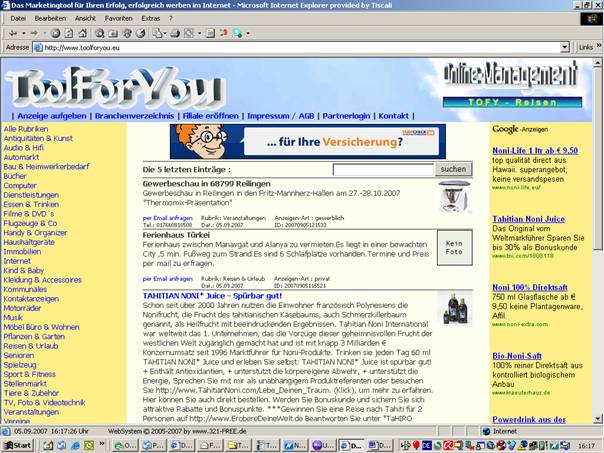This screenshot has height=453, width=604.
Task: Click the Back arrow in browser toolbar
Action: [x=11, y=32]
